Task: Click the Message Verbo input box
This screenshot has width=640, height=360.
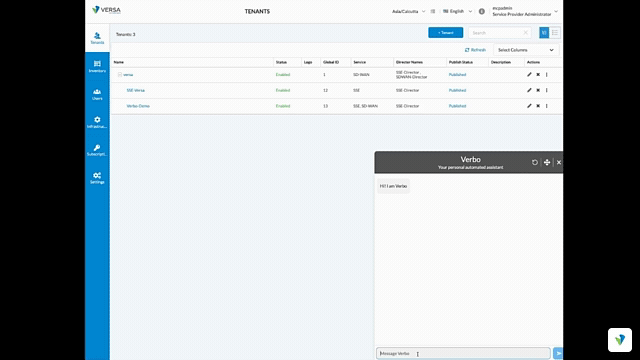Action: point(463,353)
